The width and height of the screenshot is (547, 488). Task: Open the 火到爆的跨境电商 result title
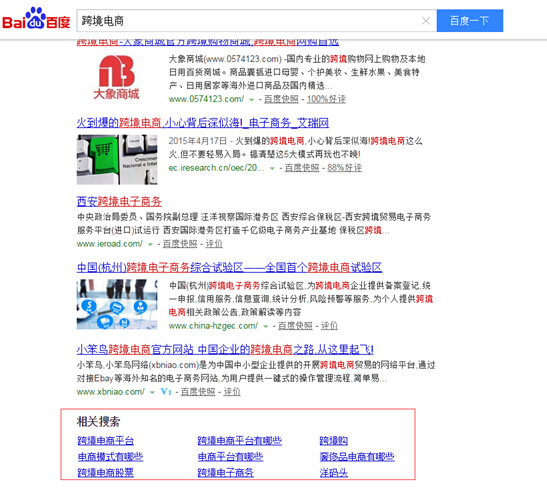202,123
